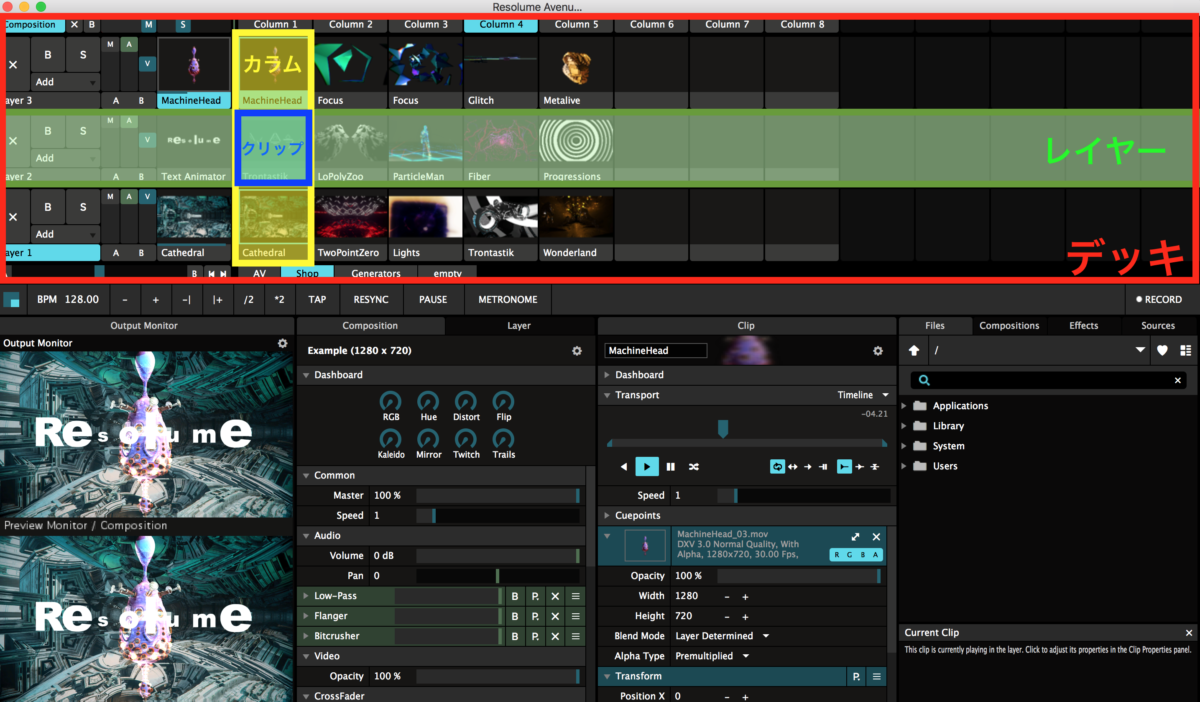Bypass the Bitcrusher effect with B
Screen dimensions: 1200x702
[515, 636]
